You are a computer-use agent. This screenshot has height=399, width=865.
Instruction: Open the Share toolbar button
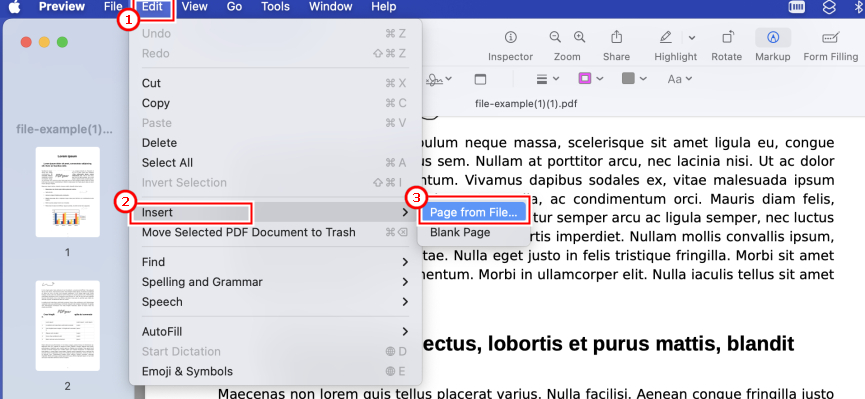(x=616, y=46)
